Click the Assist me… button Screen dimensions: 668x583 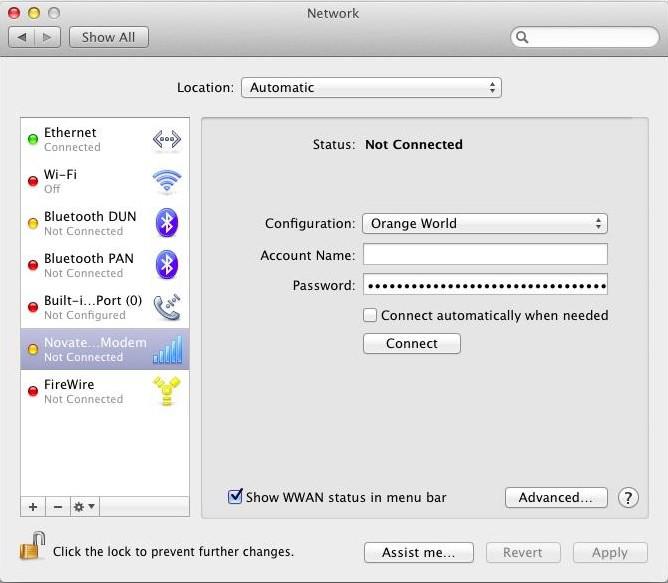click(418, 552)
